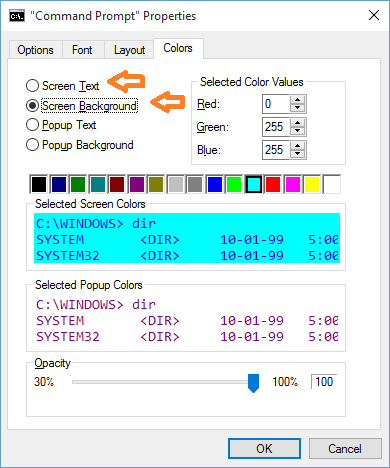Pick the teal color swatch

click(98, 184)
